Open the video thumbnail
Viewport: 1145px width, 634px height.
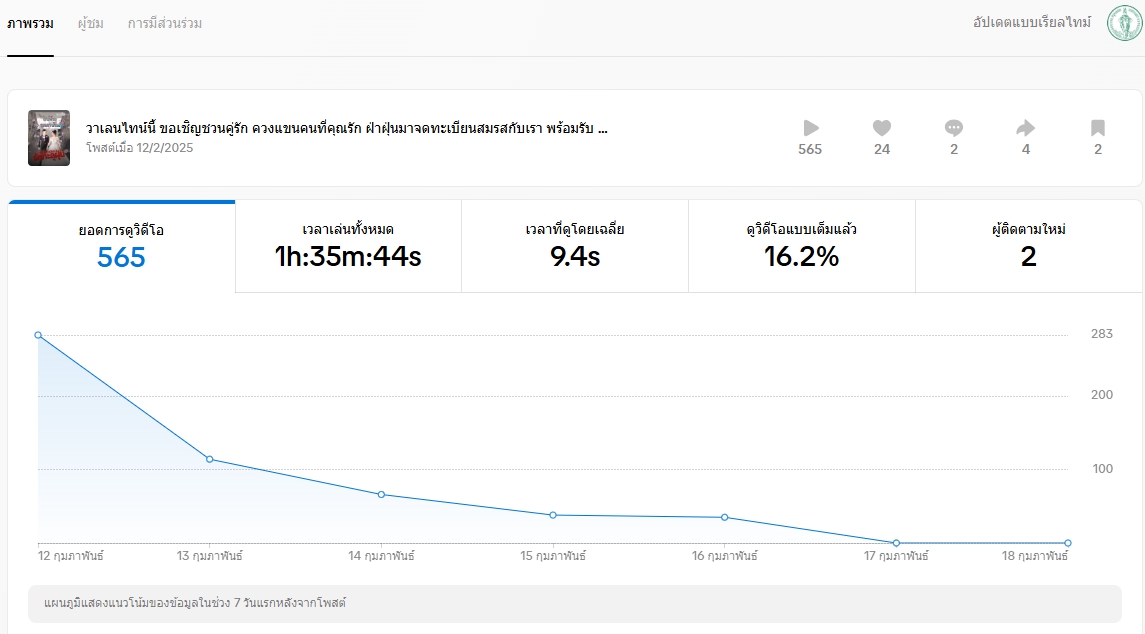(x=49, y=138)
